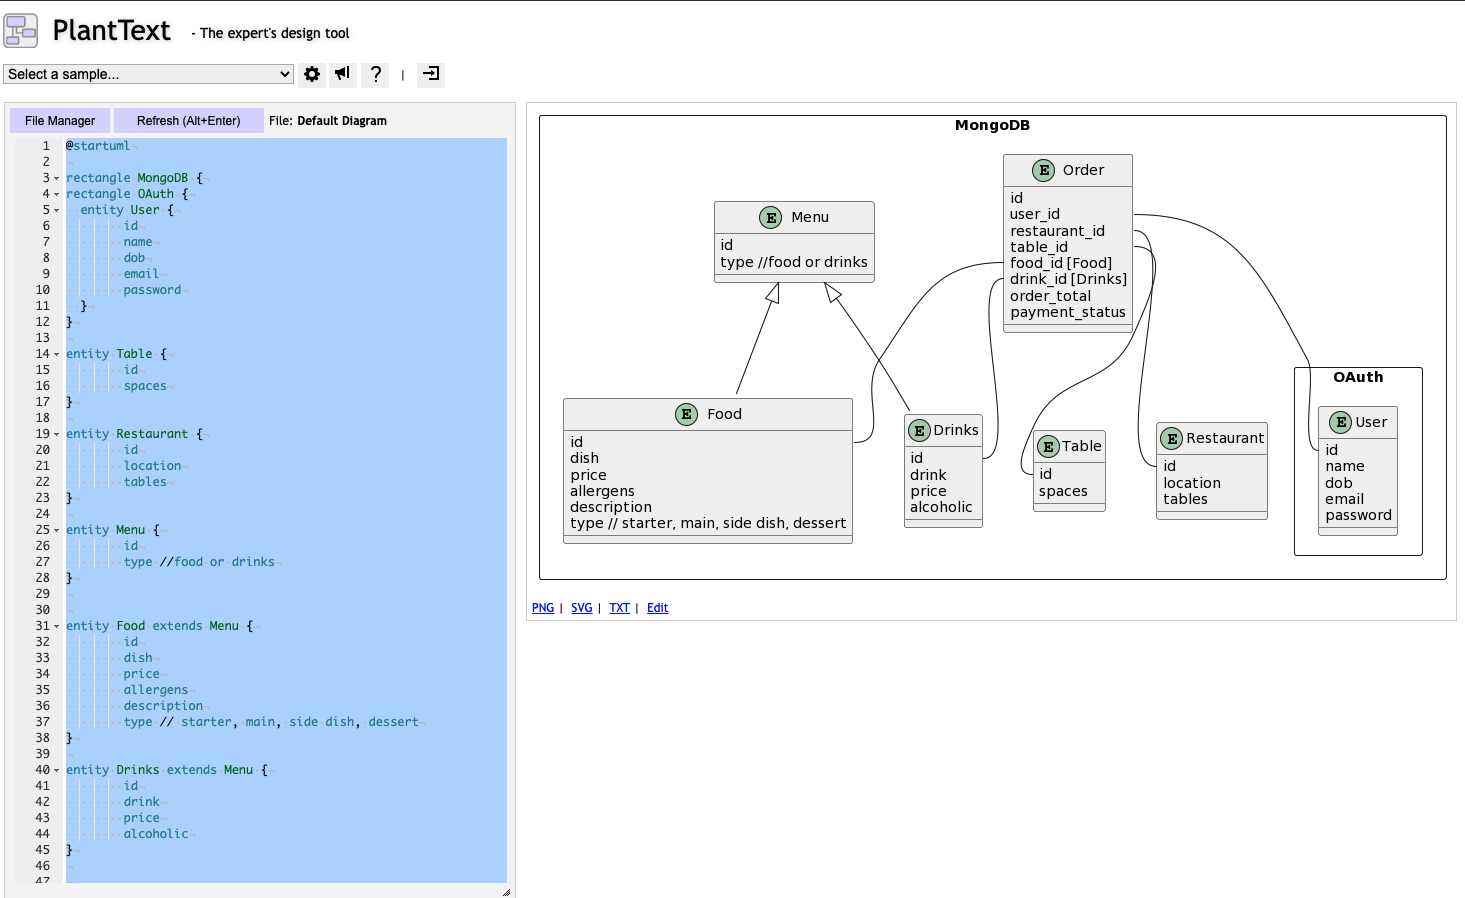Click the entity icon of Table in diagram
The height and width of the screenshot is (898, 1465).
tap(1048, 446)
